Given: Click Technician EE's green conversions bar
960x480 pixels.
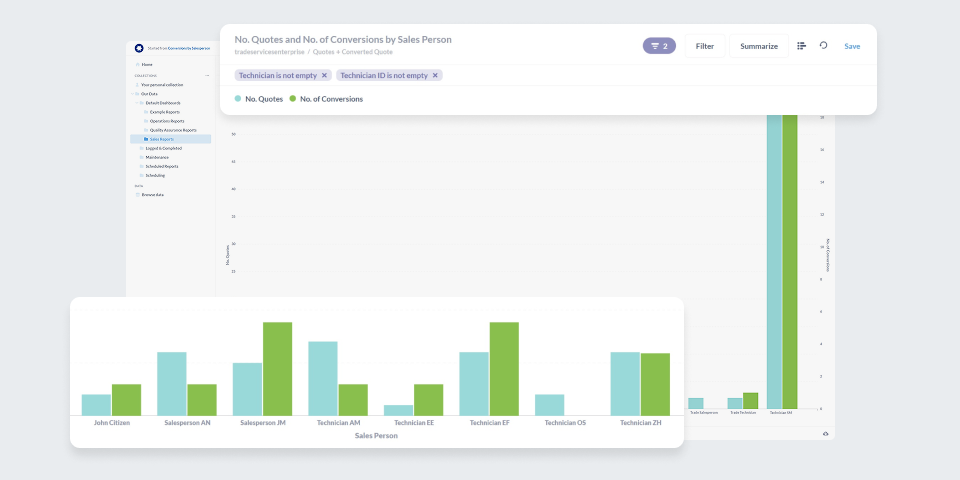Looking at the screenshot, I should coord(429,400).
